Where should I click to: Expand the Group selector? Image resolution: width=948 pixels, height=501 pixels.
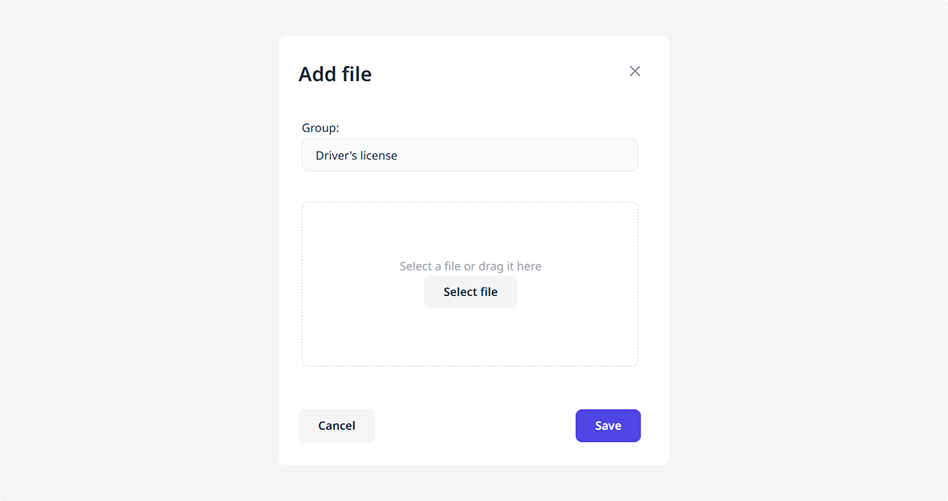(x=469, y=155)
